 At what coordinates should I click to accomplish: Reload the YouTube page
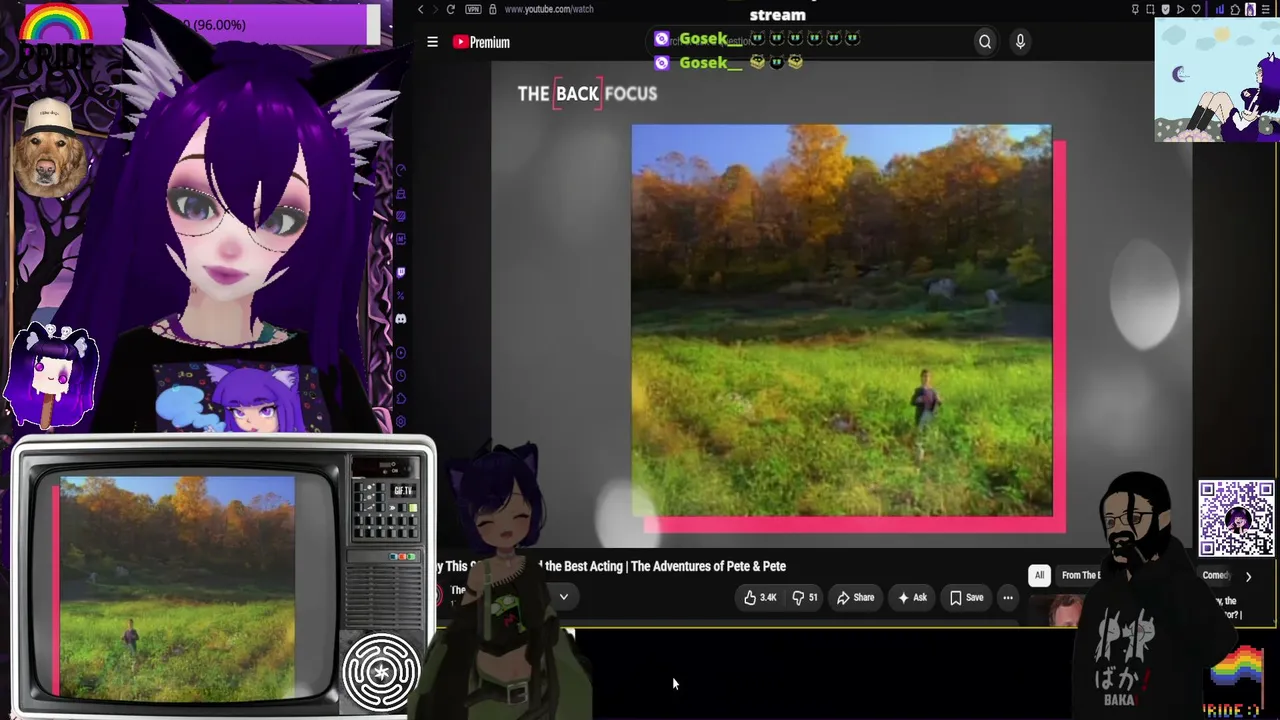tap(451, 9)
